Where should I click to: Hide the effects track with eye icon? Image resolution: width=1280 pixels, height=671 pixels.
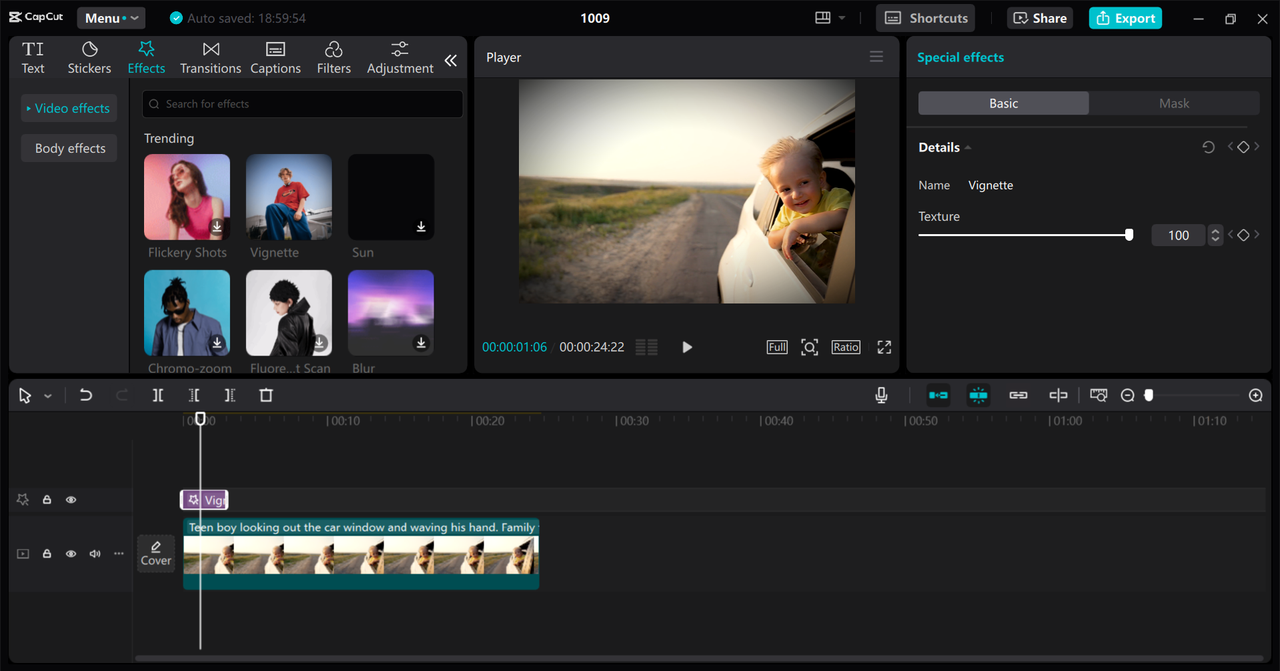(71, 500)
